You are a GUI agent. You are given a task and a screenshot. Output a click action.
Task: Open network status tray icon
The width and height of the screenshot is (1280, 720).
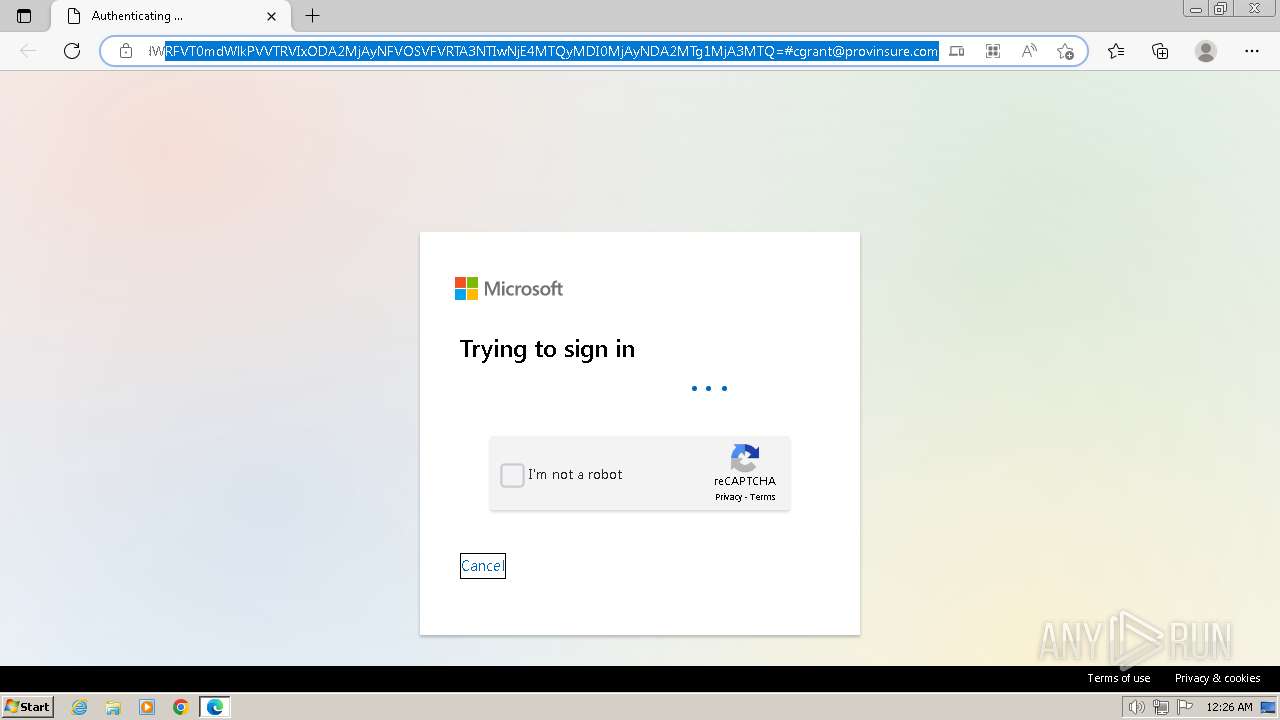pyautogui.click(x=1161, y=707)
